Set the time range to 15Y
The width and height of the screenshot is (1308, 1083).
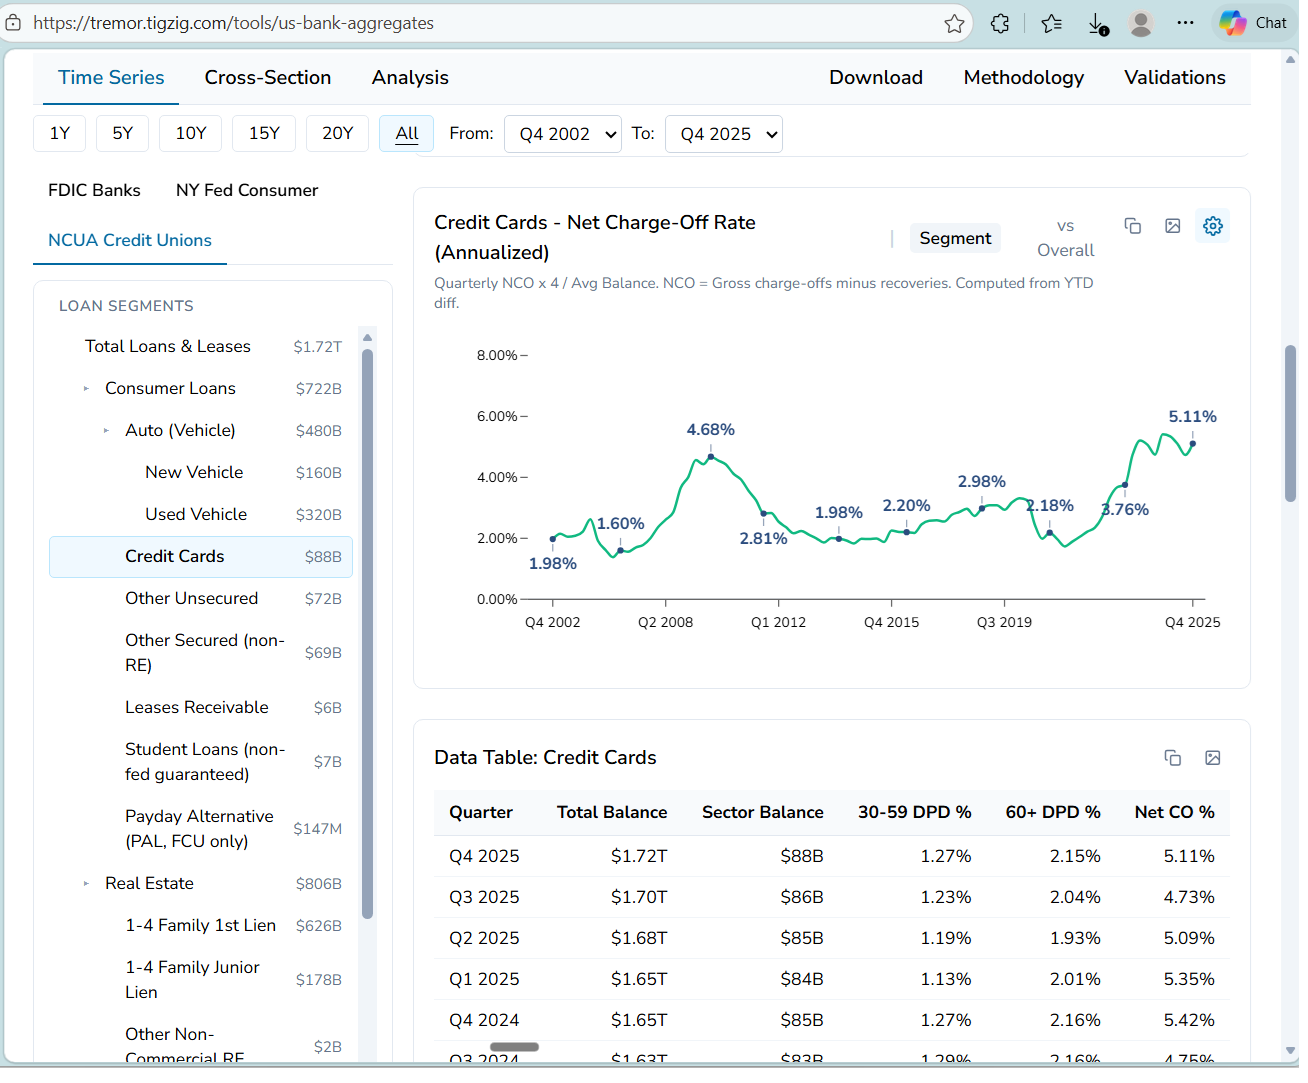264,133
